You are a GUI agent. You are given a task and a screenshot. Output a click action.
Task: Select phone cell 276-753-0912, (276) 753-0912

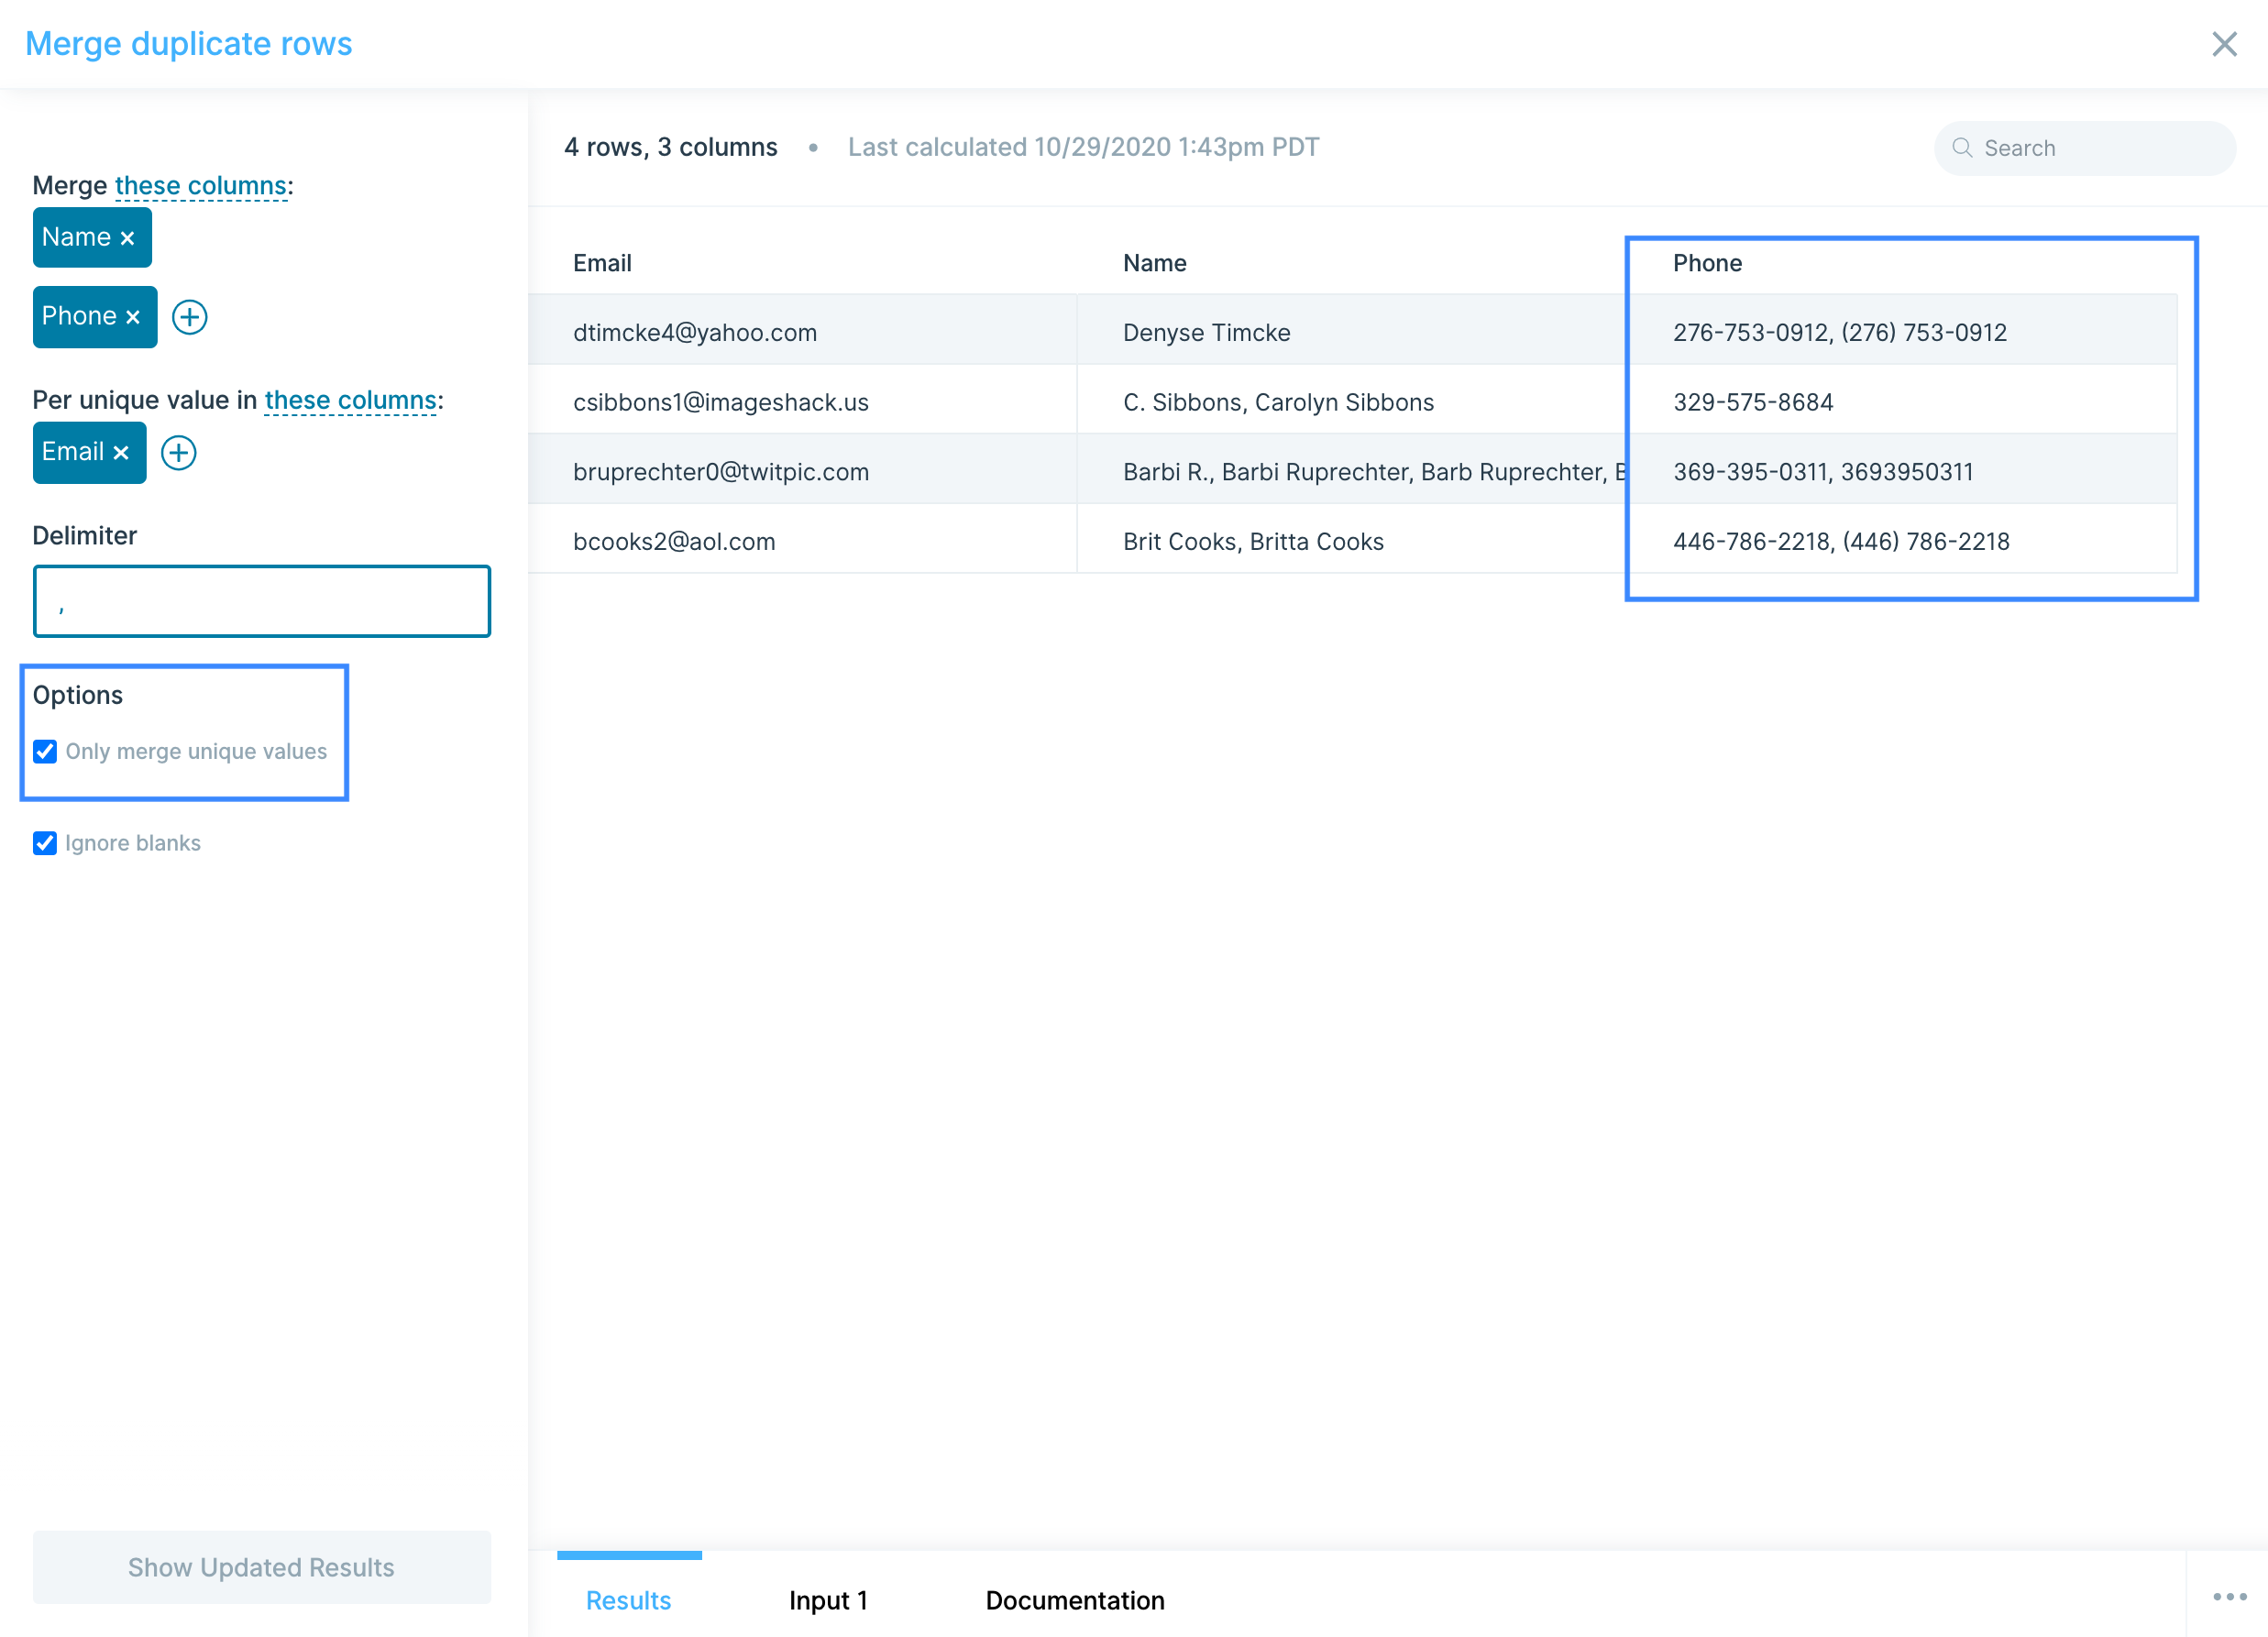pos(1902,332)
